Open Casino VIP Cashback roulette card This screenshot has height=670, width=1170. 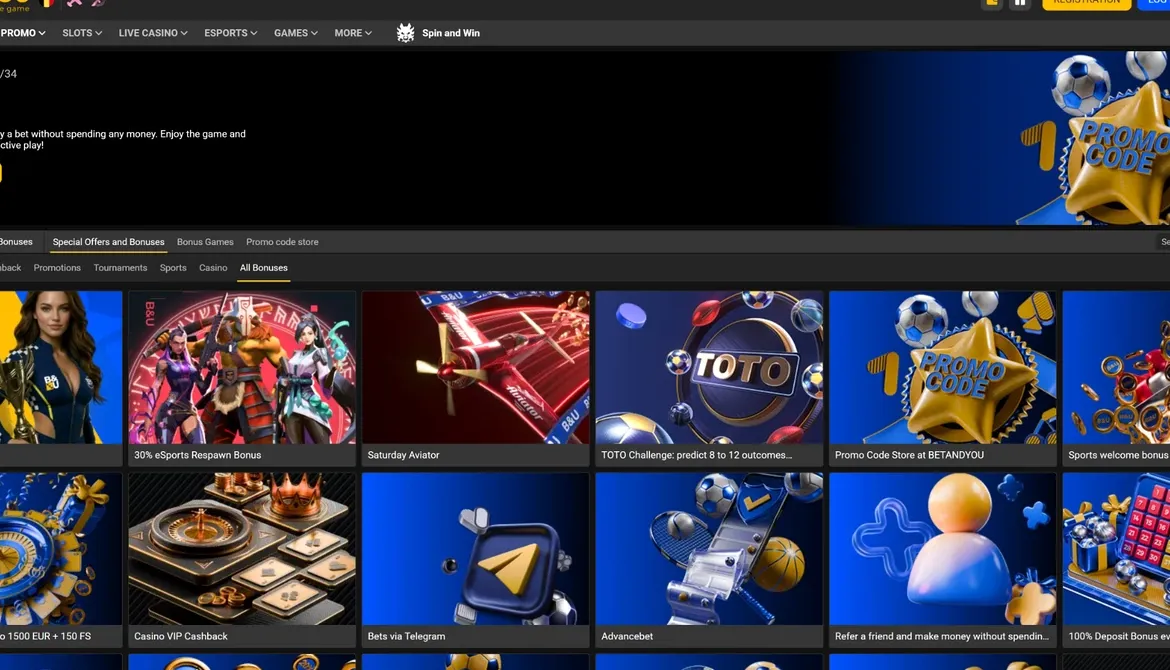(x=242, y=560)
